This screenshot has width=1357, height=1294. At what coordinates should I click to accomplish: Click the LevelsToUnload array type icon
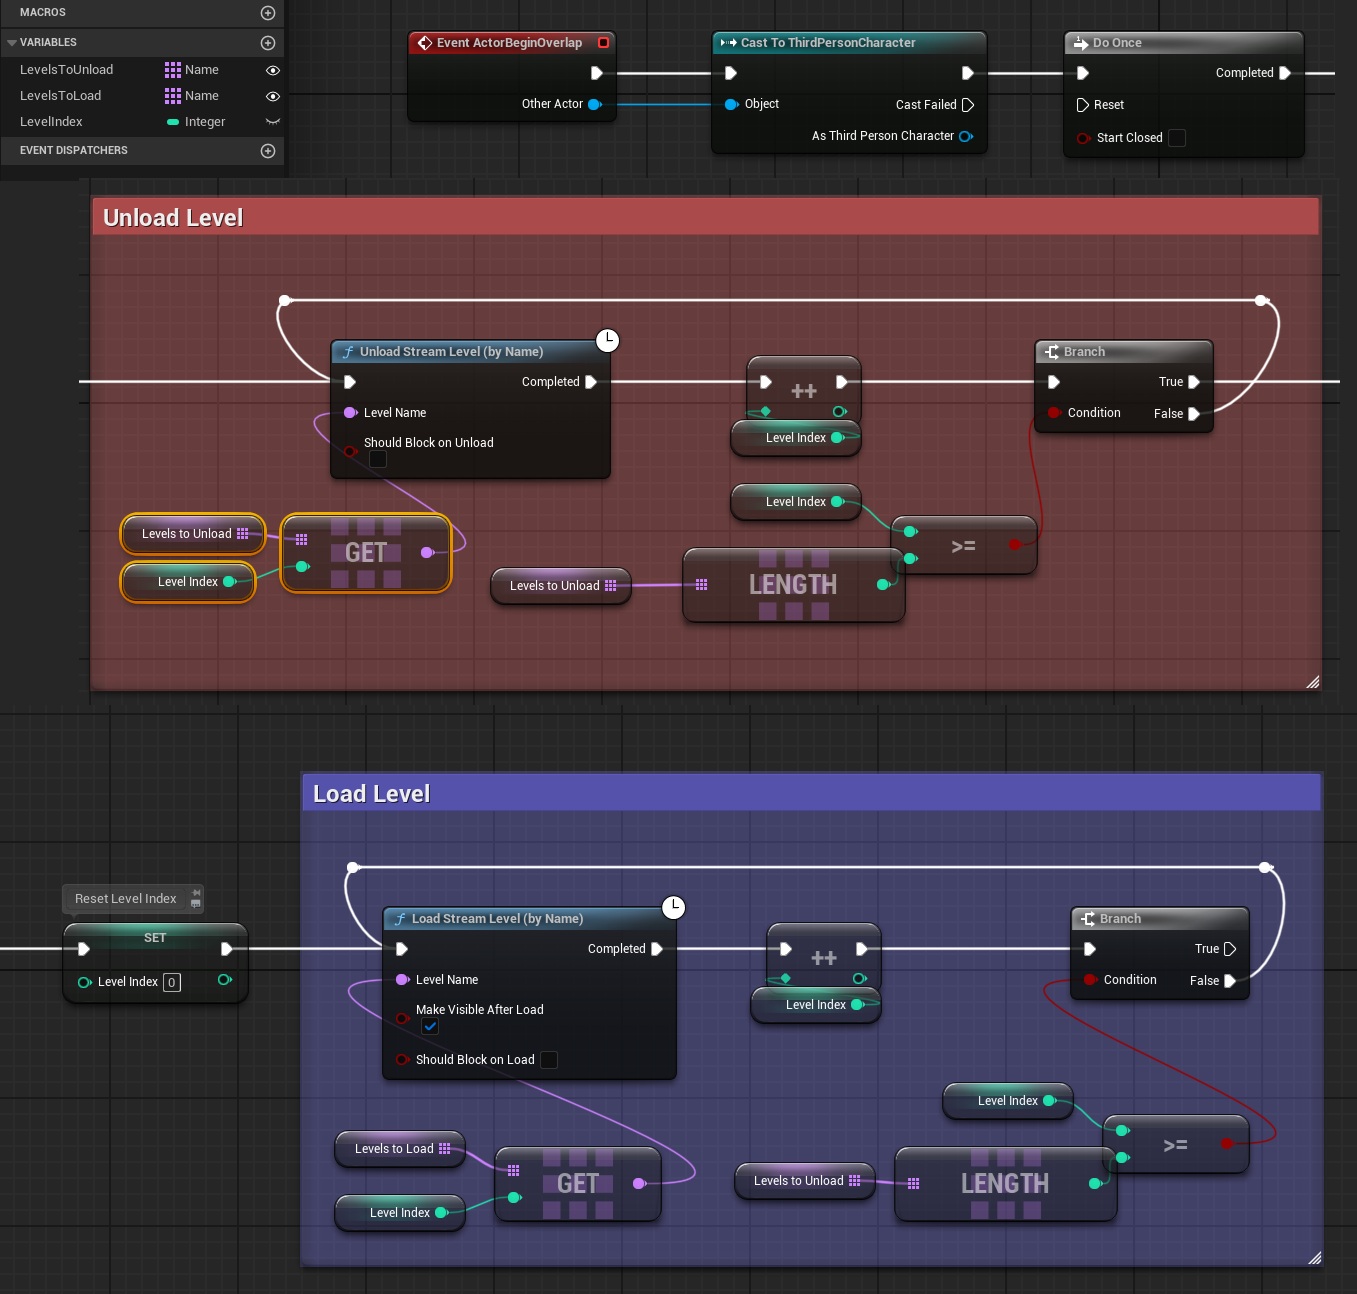(173, 70)
